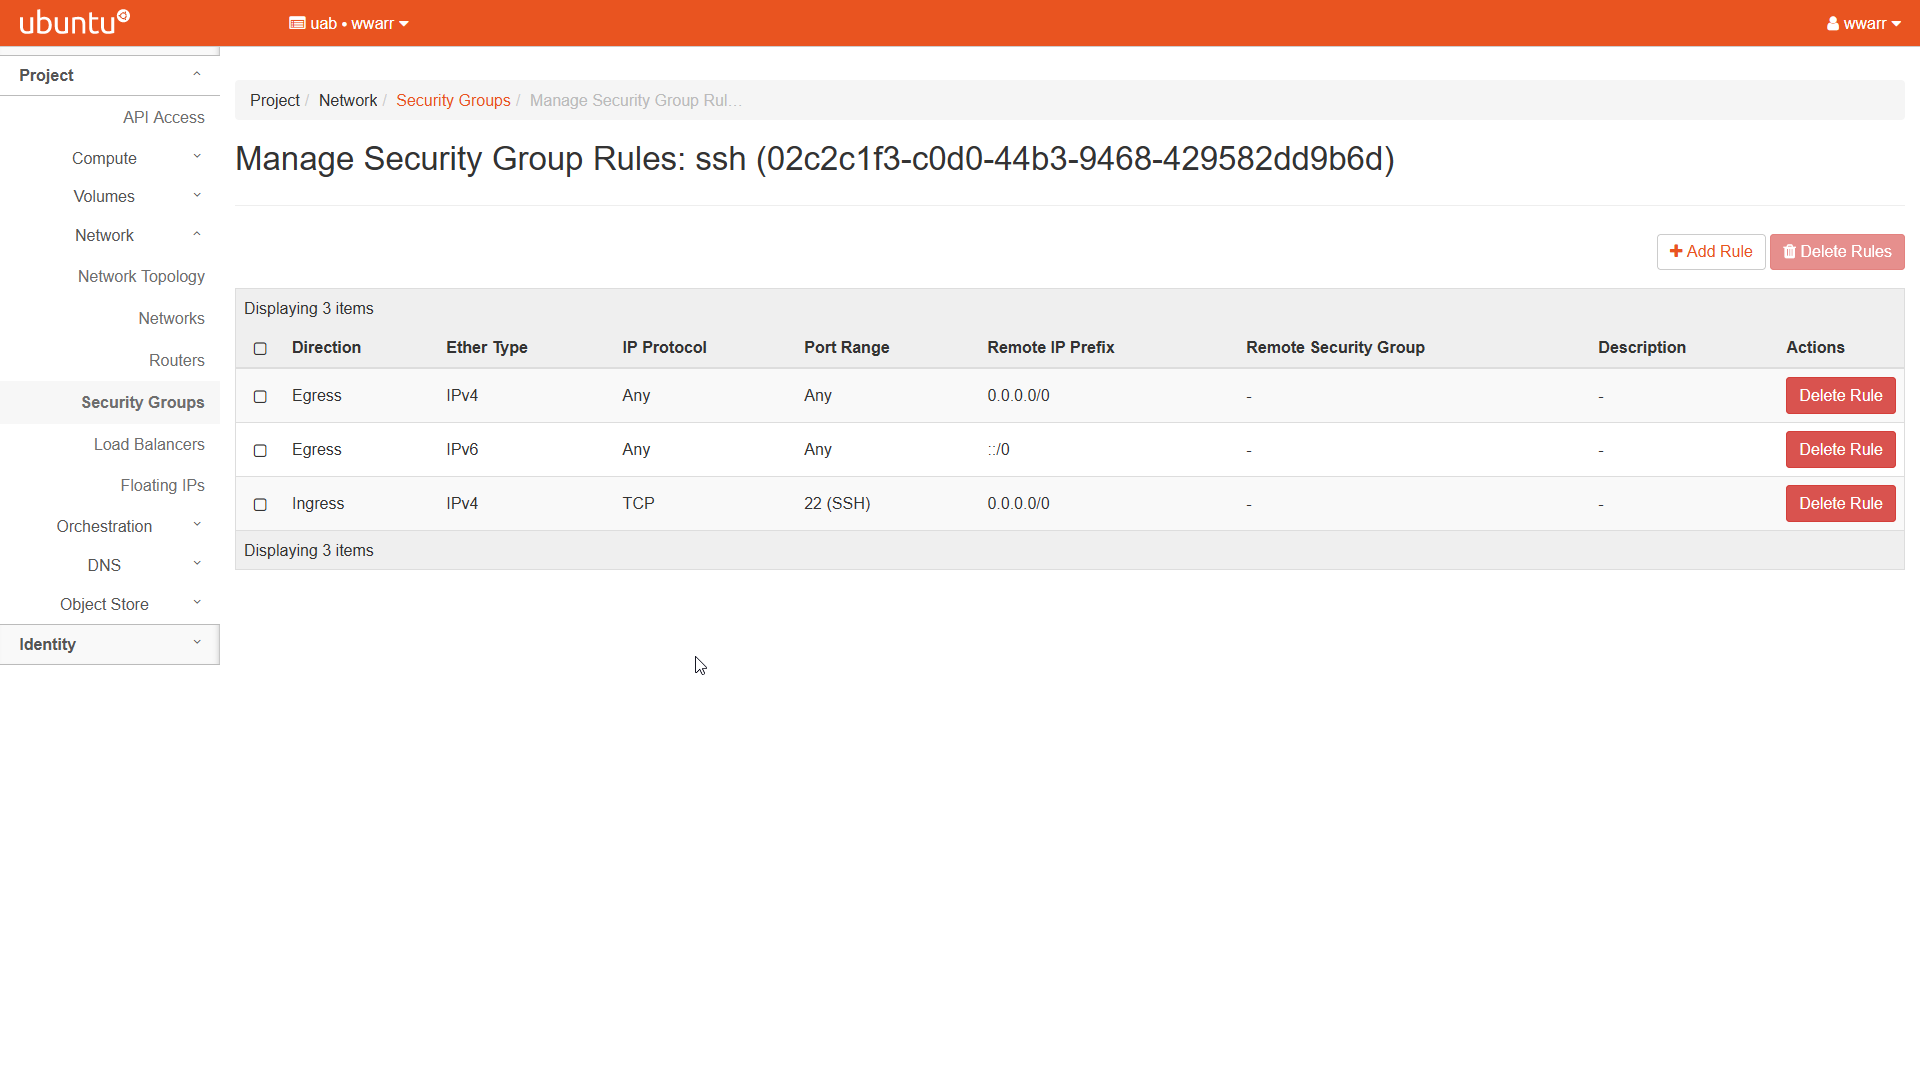The height and width of the screenshot is (1080, 1920).
Task: Click the Delete Rules button
Action: point(1836,252)
